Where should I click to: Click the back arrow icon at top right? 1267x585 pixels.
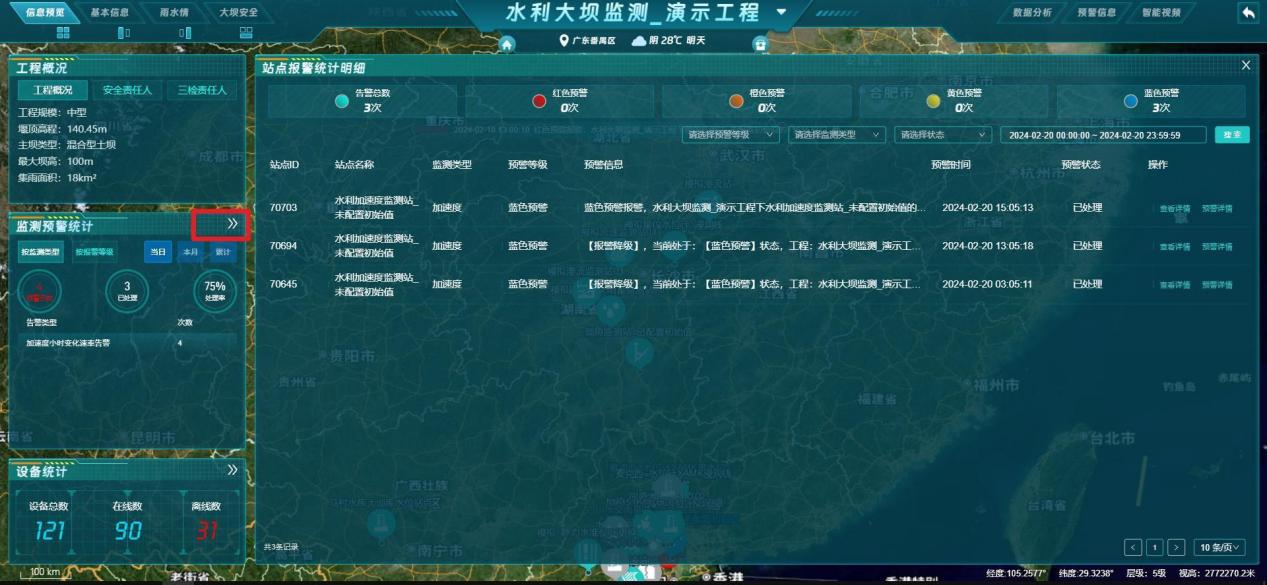click(x=1248, y=13)
